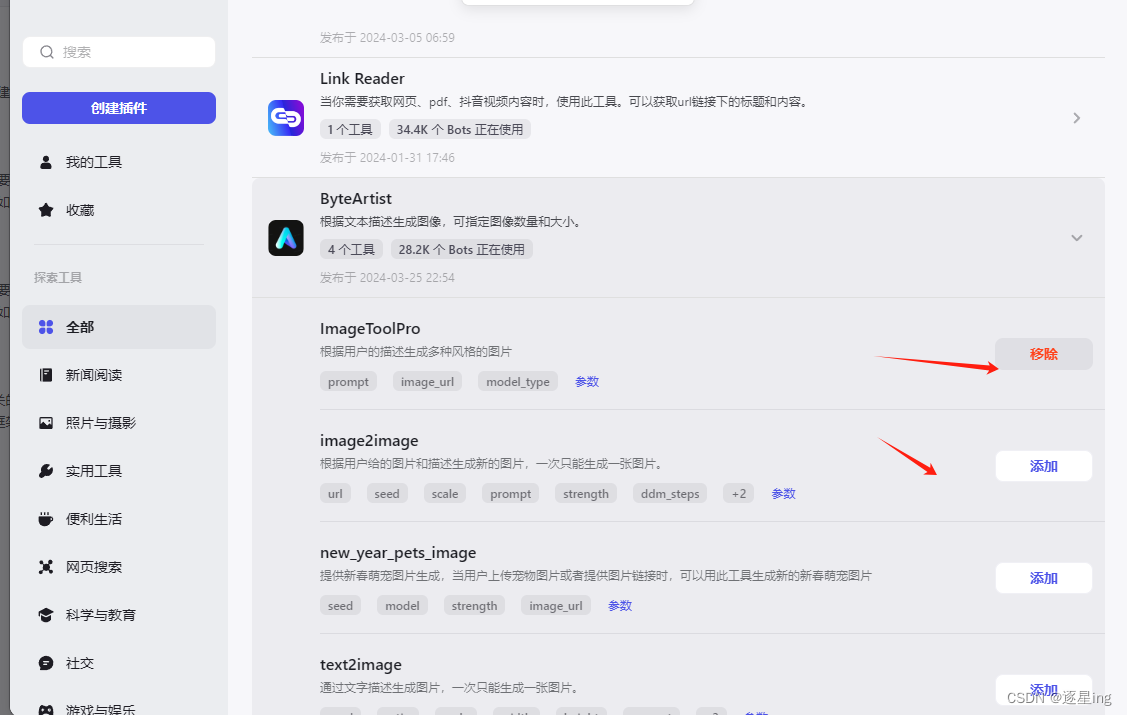The image size is (1127, 715).
Task: Click the search magnifier icon
Action: pos(47,52)
